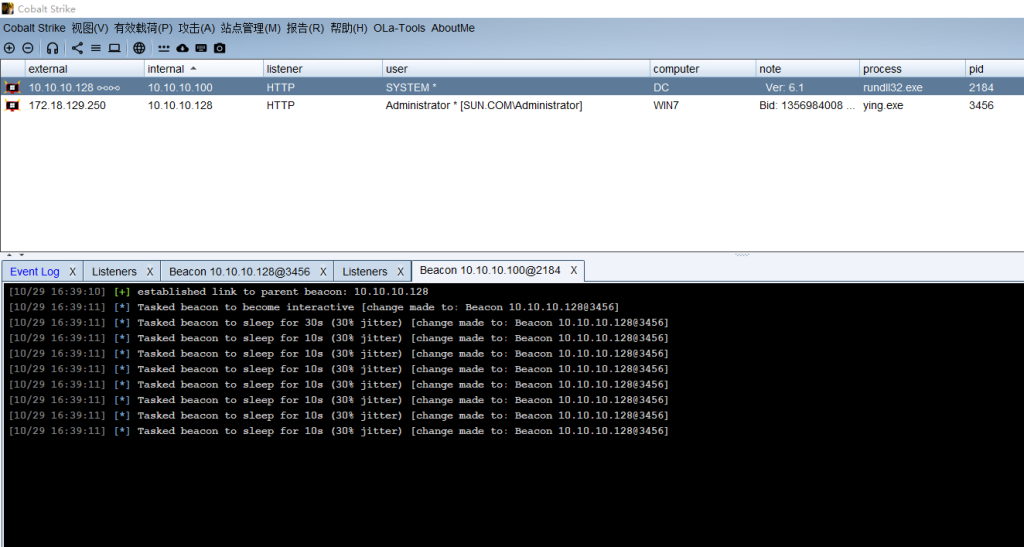Open the AboutMe menu

click(453, 28)
